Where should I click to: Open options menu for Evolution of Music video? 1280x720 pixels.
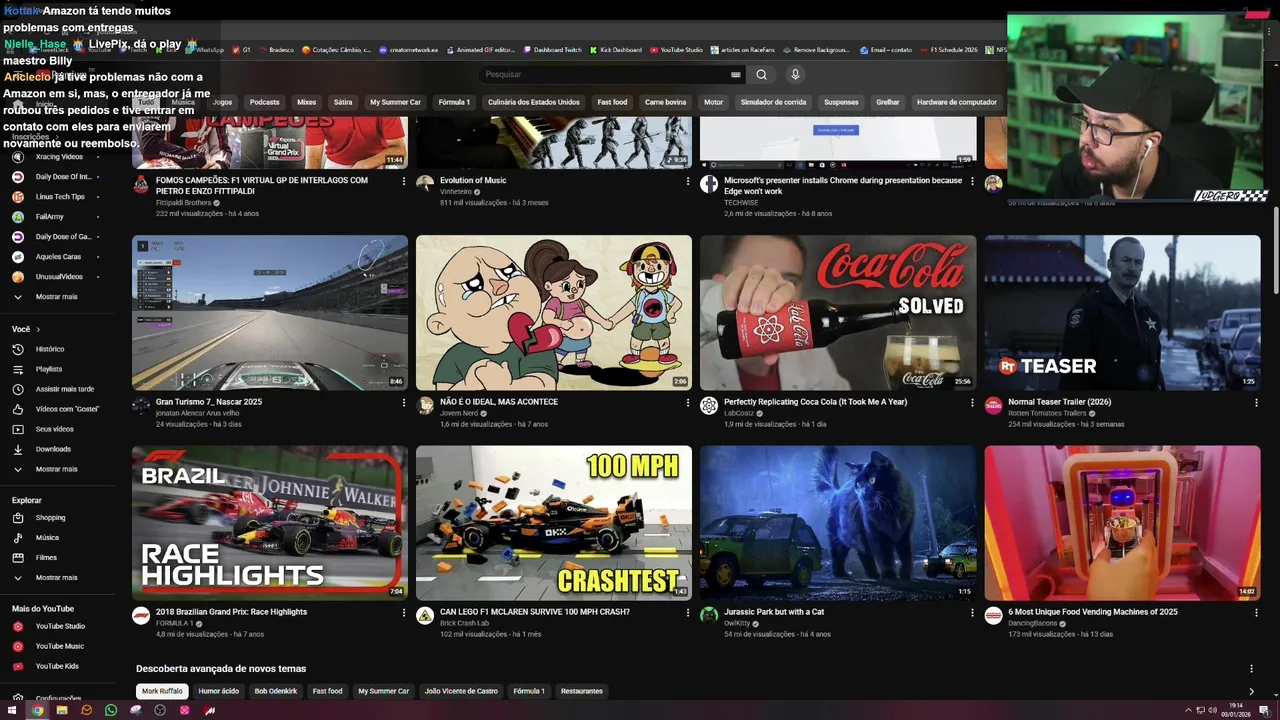tap(688, 182)
